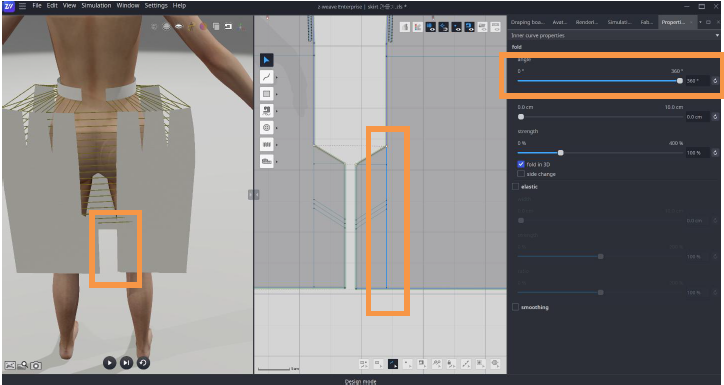Enable the side change checkbox
Image resolution: width=724 pixels, height=385 pixels.
[521, 174]
